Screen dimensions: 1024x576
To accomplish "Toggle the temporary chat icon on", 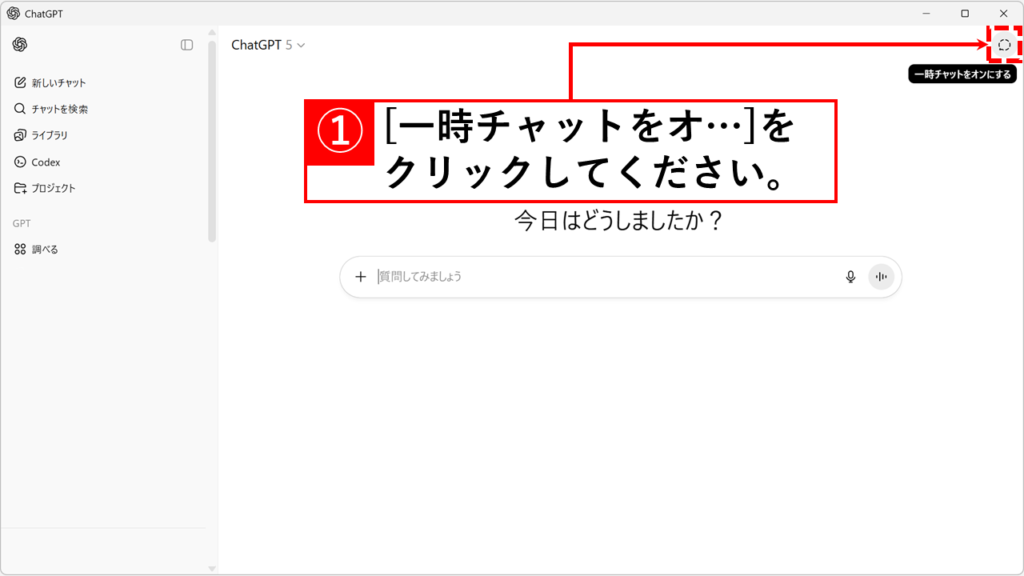I will point(1004,45).
